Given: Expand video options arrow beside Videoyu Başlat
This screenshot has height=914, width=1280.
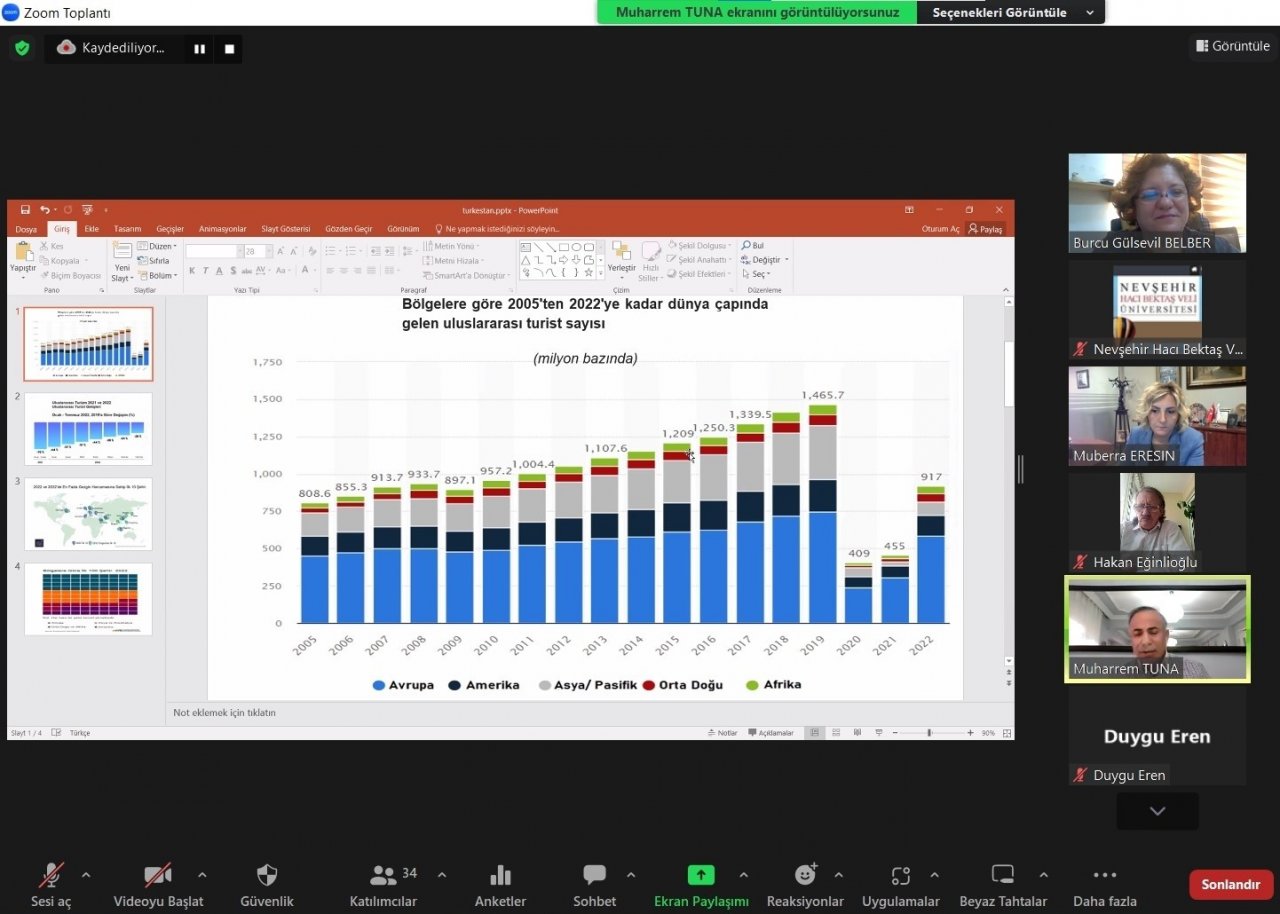Looking at the screenshot, I should pyautogui.click(x=202, y=875).
